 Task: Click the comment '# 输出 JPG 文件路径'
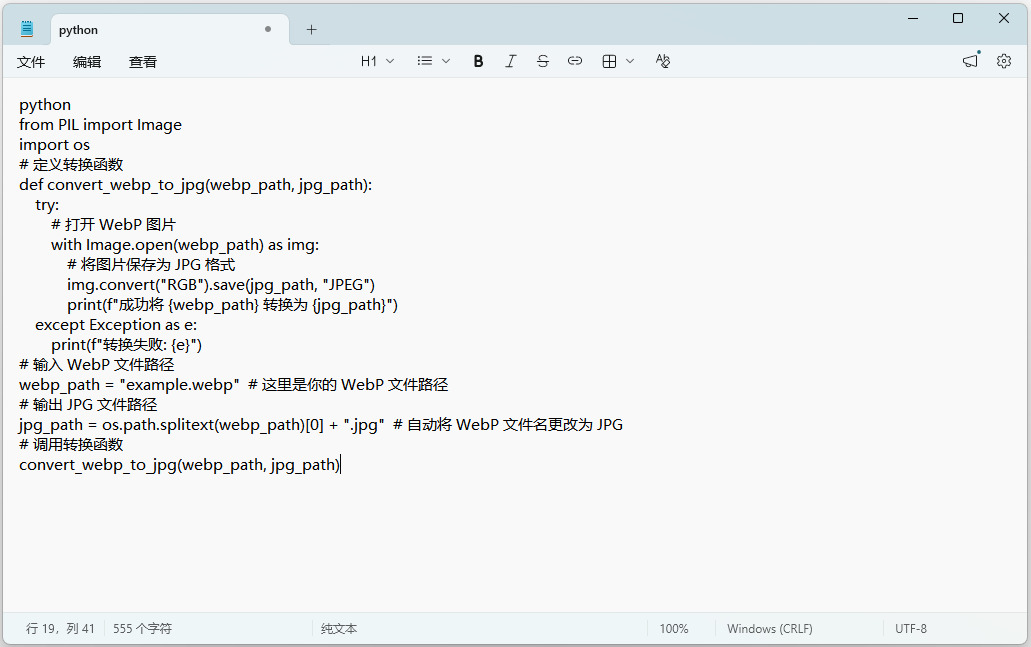pyautogui.click(x=88, y=404)
